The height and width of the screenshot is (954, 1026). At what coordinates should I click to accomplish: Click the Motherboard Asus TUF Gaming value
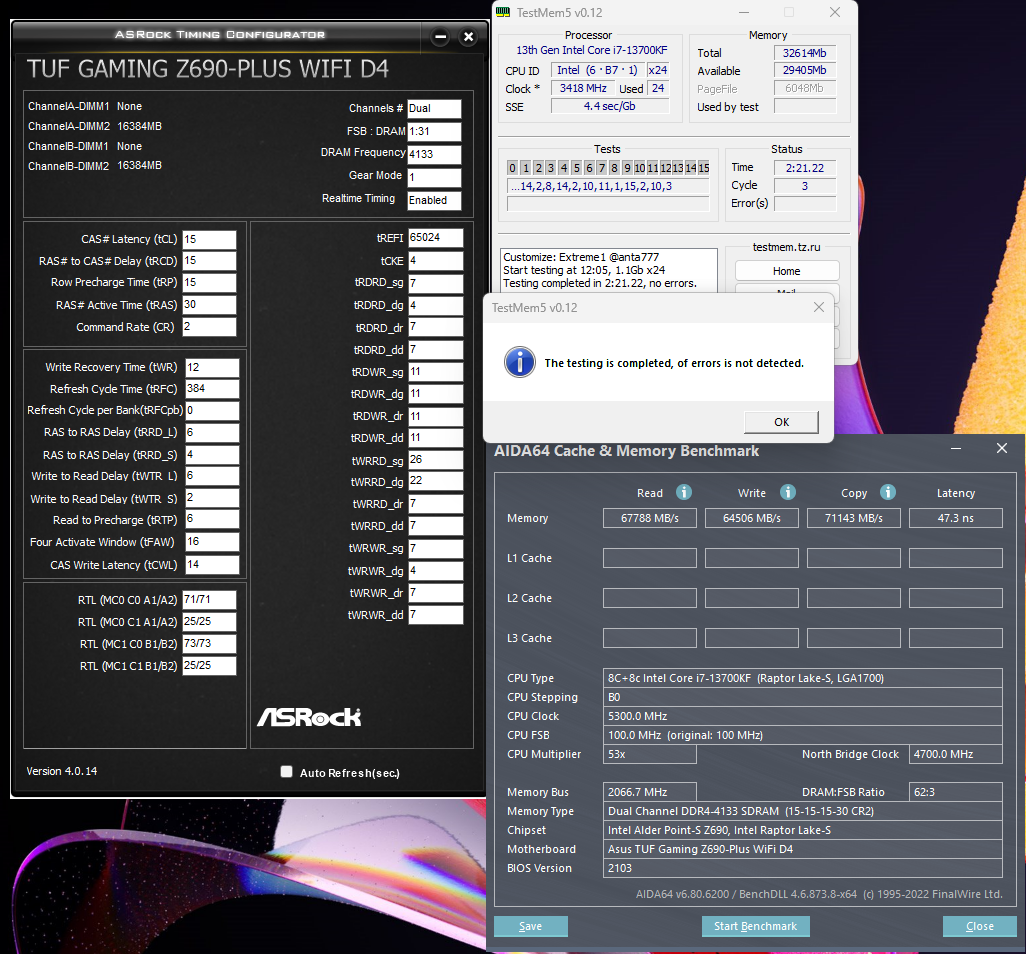point(802,849)
